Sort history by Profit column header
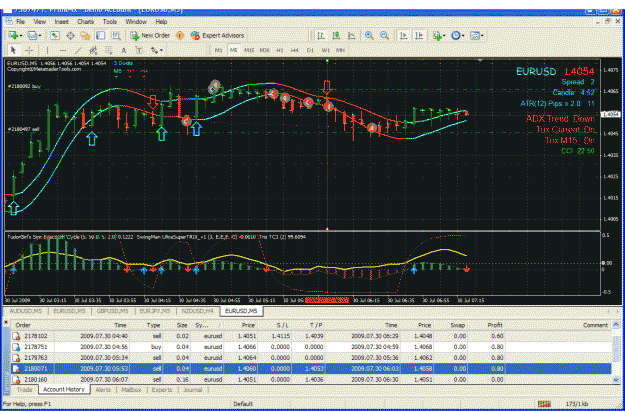This screenshot has width=625, height=411. [x=495, y=325]
